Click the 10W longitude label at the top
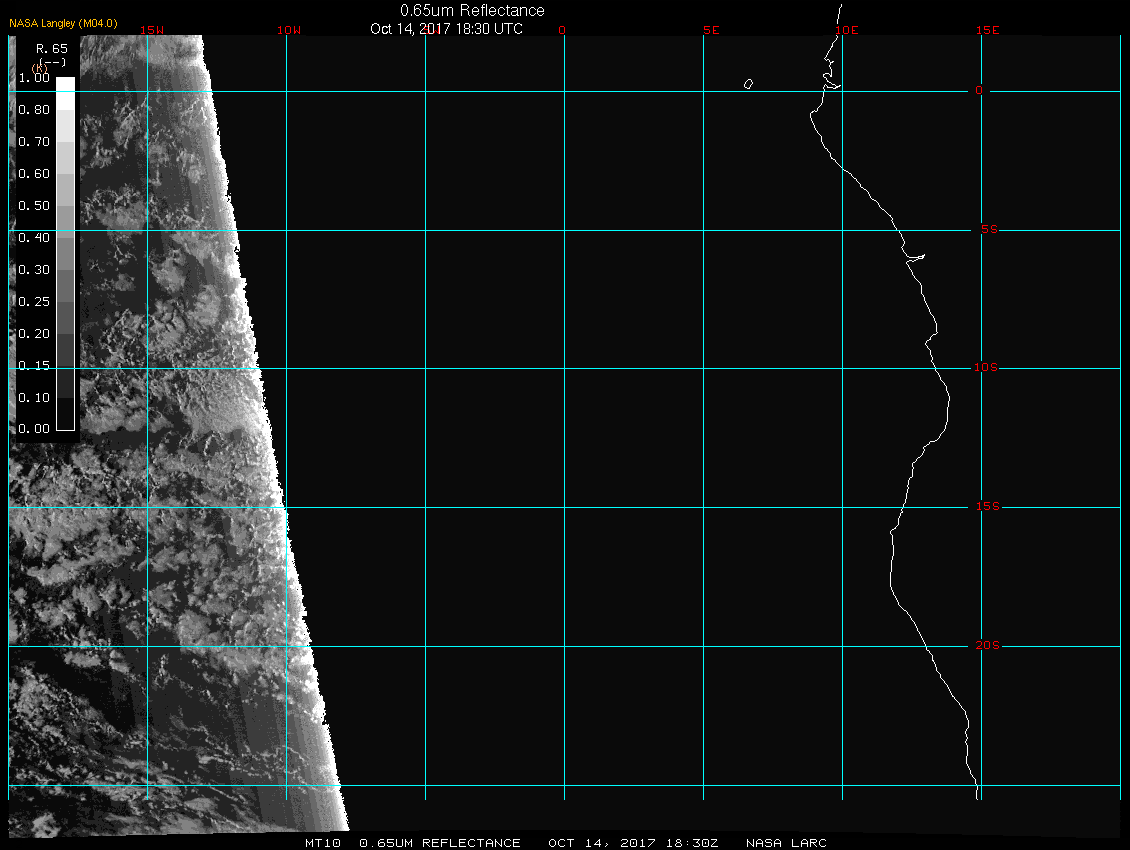The width and height of the screenshot is (1130, 850). click(288, 30)
